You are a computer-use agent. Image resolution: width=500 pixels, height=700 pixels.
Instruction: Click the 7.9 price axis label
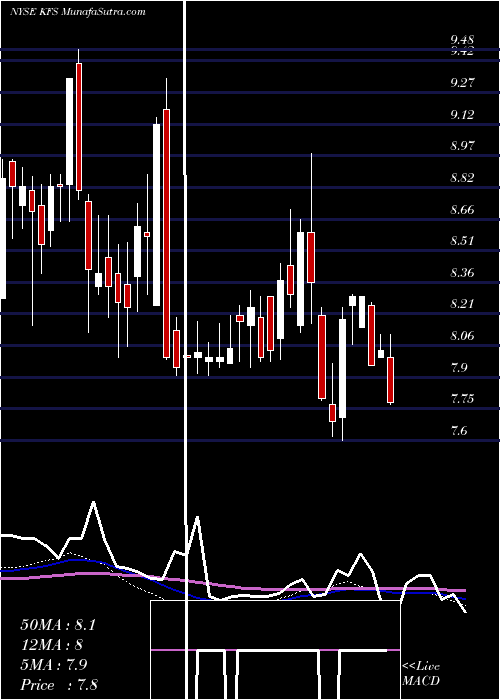click(x=458, y=367)
